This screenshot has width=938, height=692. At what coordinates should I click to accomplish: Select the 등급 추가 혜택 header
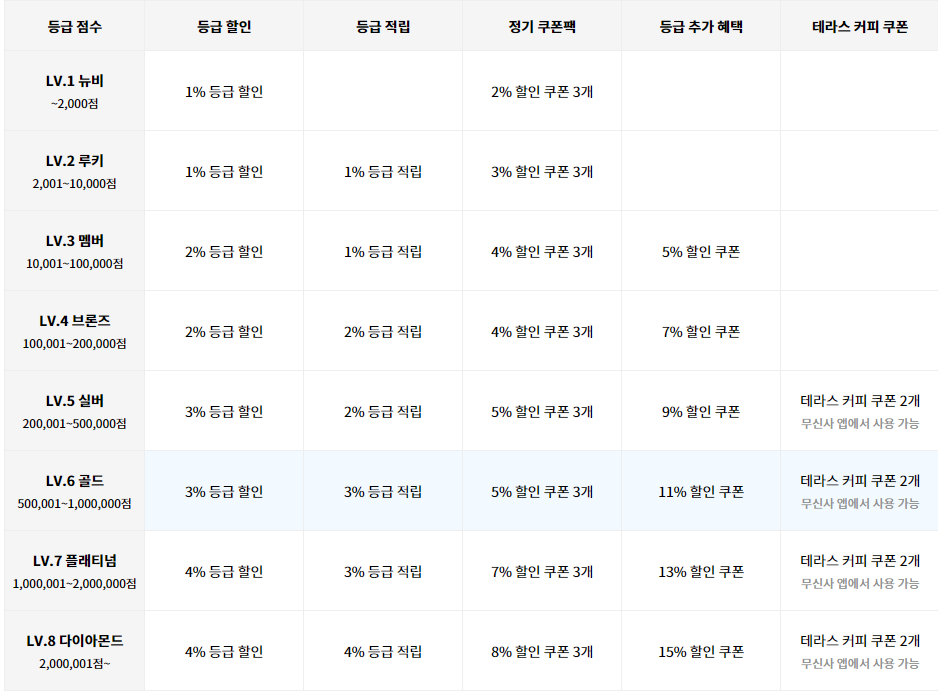click(701, 26)
